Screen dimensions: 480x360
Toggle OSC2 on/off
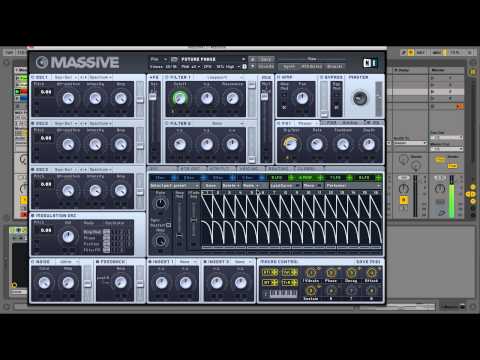[x=33, y=123]
